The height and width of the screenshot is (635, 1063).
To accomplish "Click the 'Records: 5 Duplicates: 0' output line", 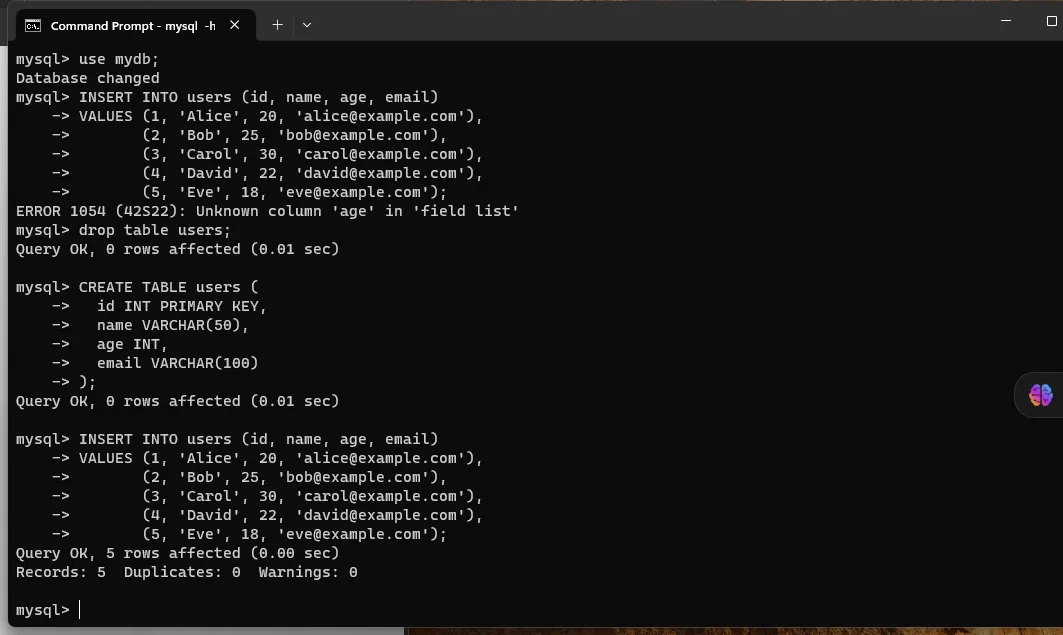I will [x=186, y=572].
